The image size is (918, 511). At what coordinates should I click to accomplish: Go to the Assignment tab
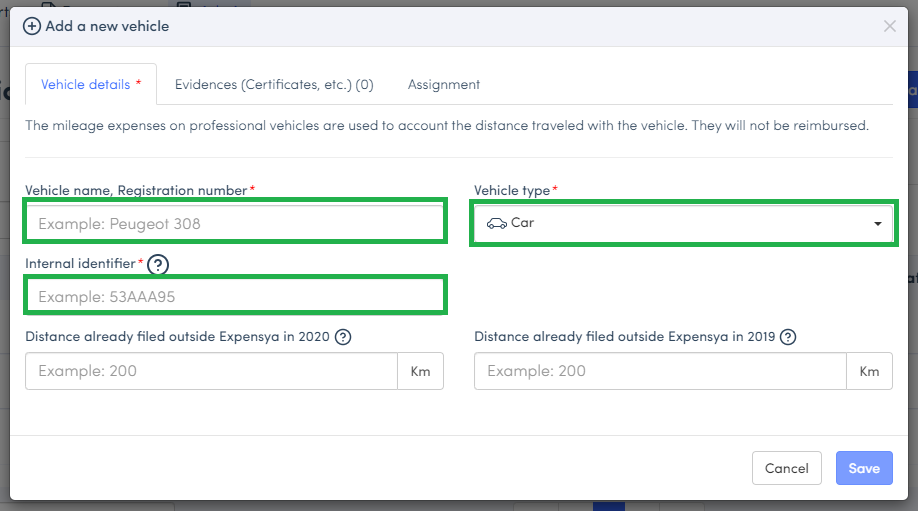click(x=443, y=85)
